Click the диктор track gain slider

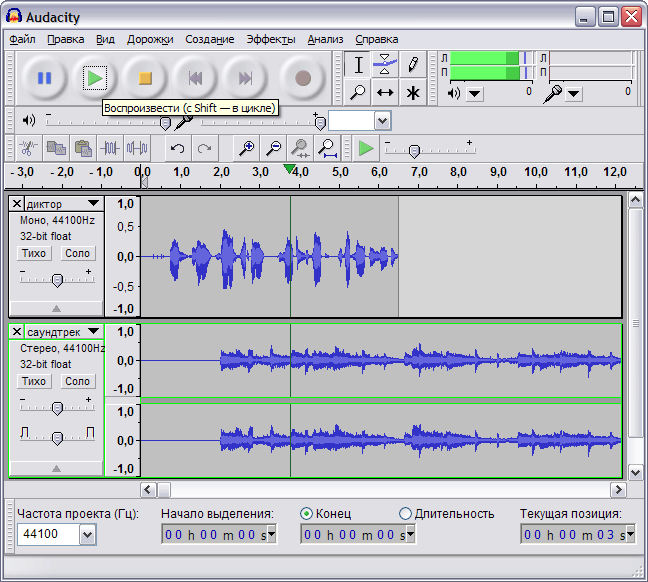57,279
